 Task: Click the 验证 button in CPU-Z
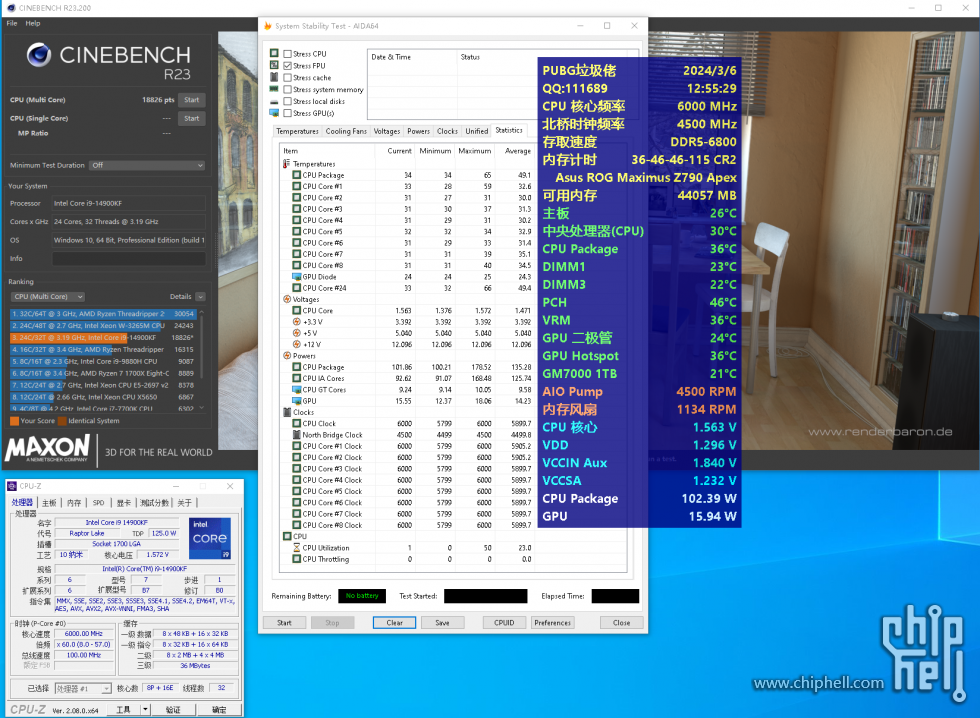coord(173,709)
